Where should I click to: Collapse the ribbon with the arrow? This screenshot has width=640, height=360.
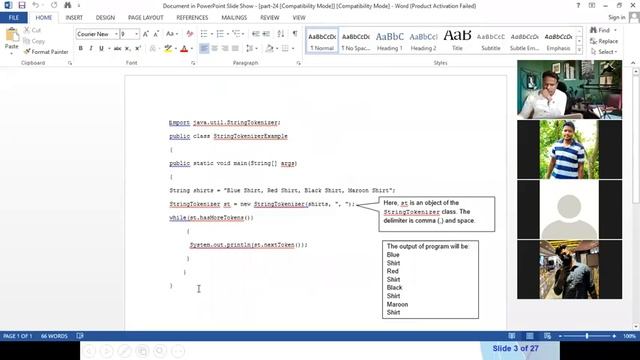pos(633,63)
